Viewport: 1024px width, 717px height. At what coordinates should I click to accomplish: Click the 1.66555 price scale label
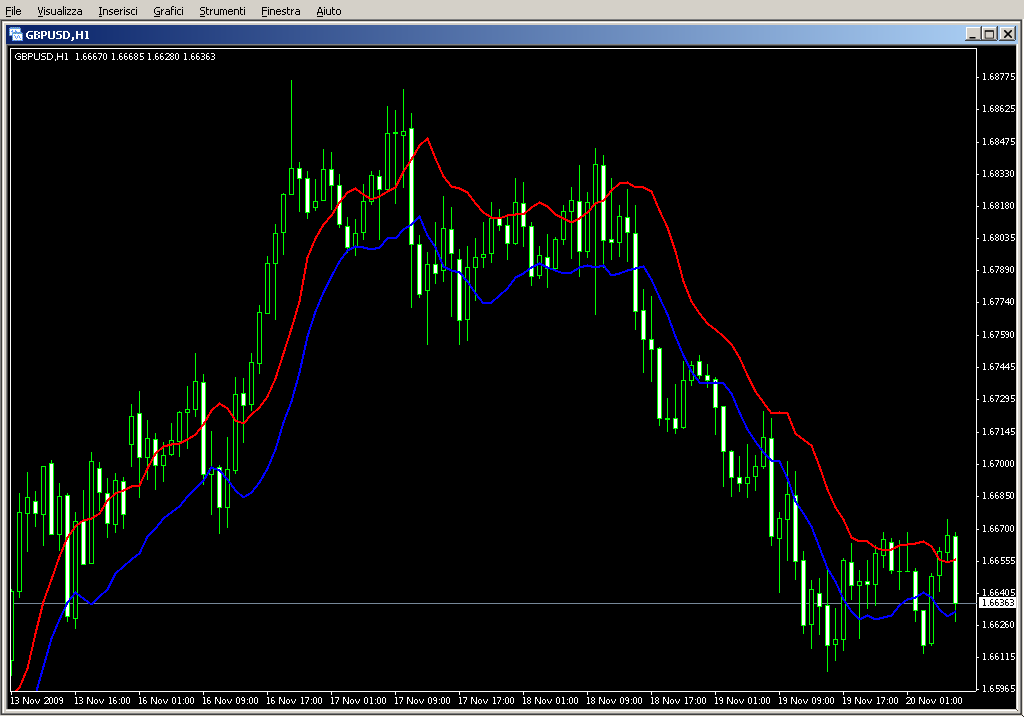point(999,561)
